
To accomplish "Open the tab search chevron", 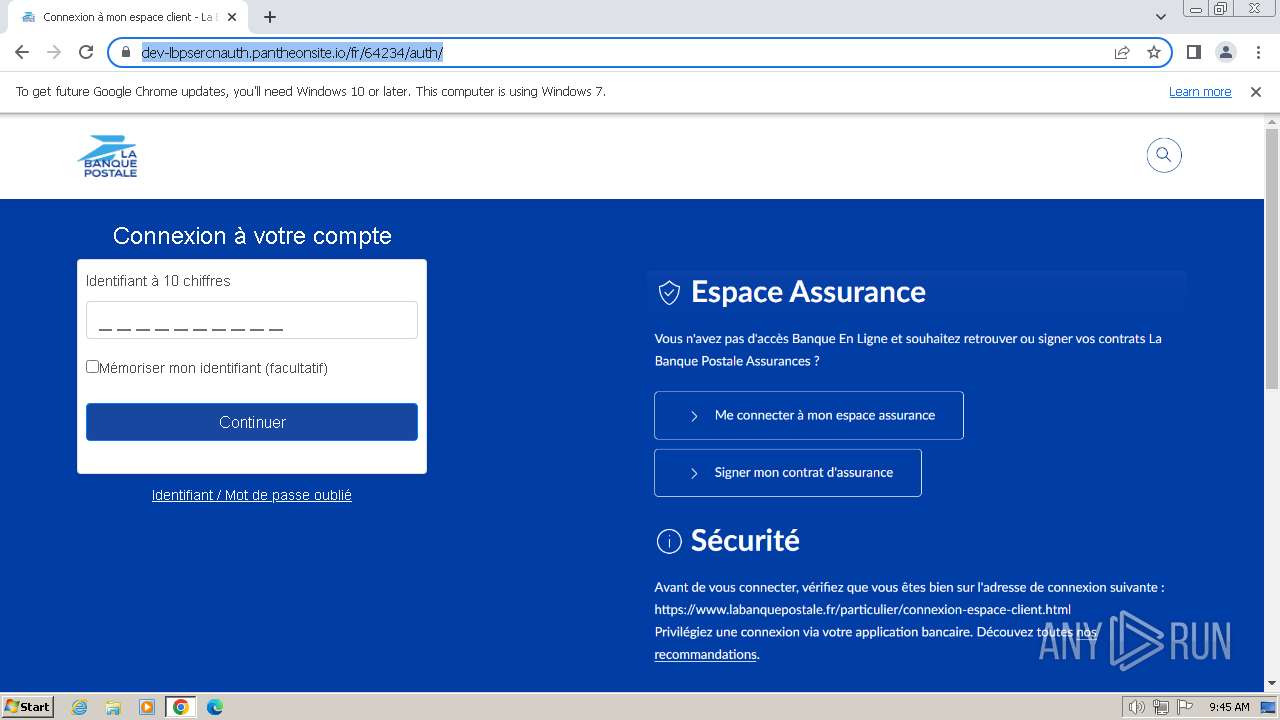I will [1161, 17].
